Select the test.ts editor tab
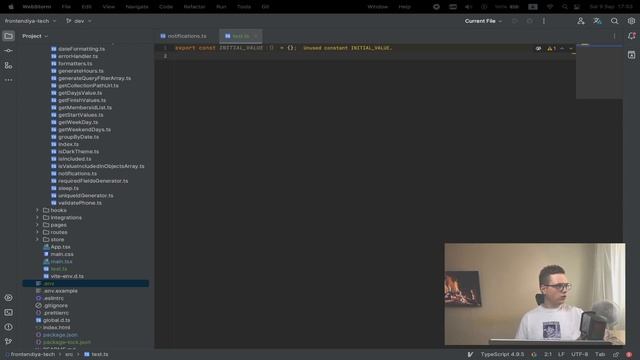This screenshot has height=360, width=640. 240,36
